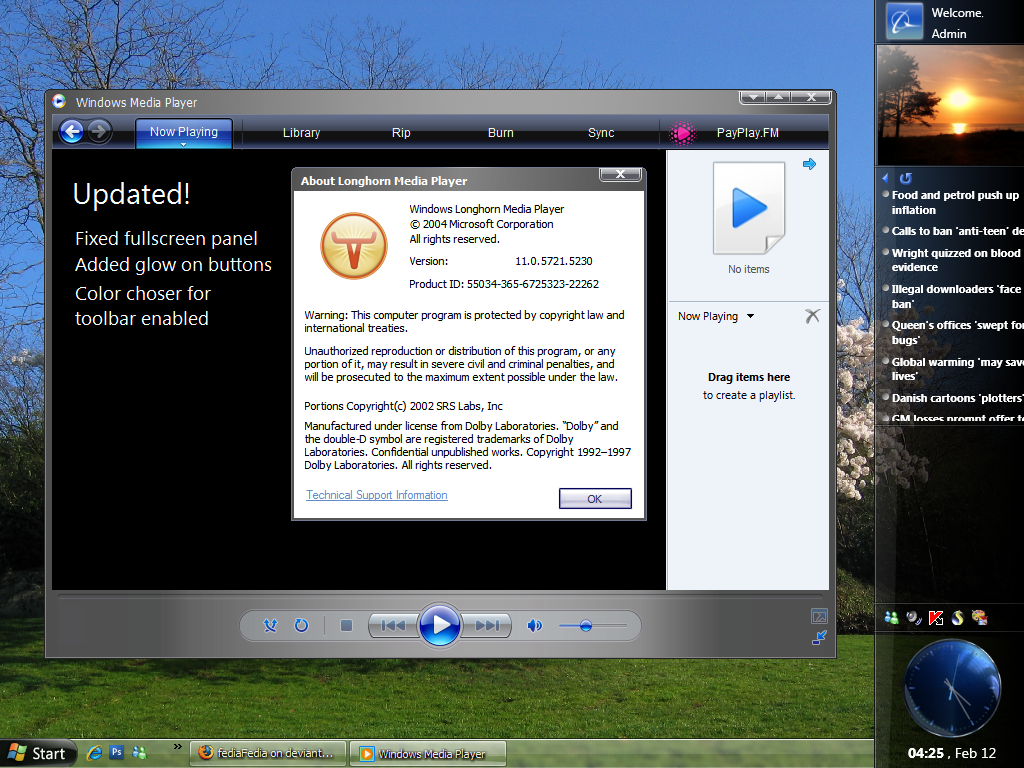
Task: Click the blue arrow above the No items thumbnail
Action: 809,164
